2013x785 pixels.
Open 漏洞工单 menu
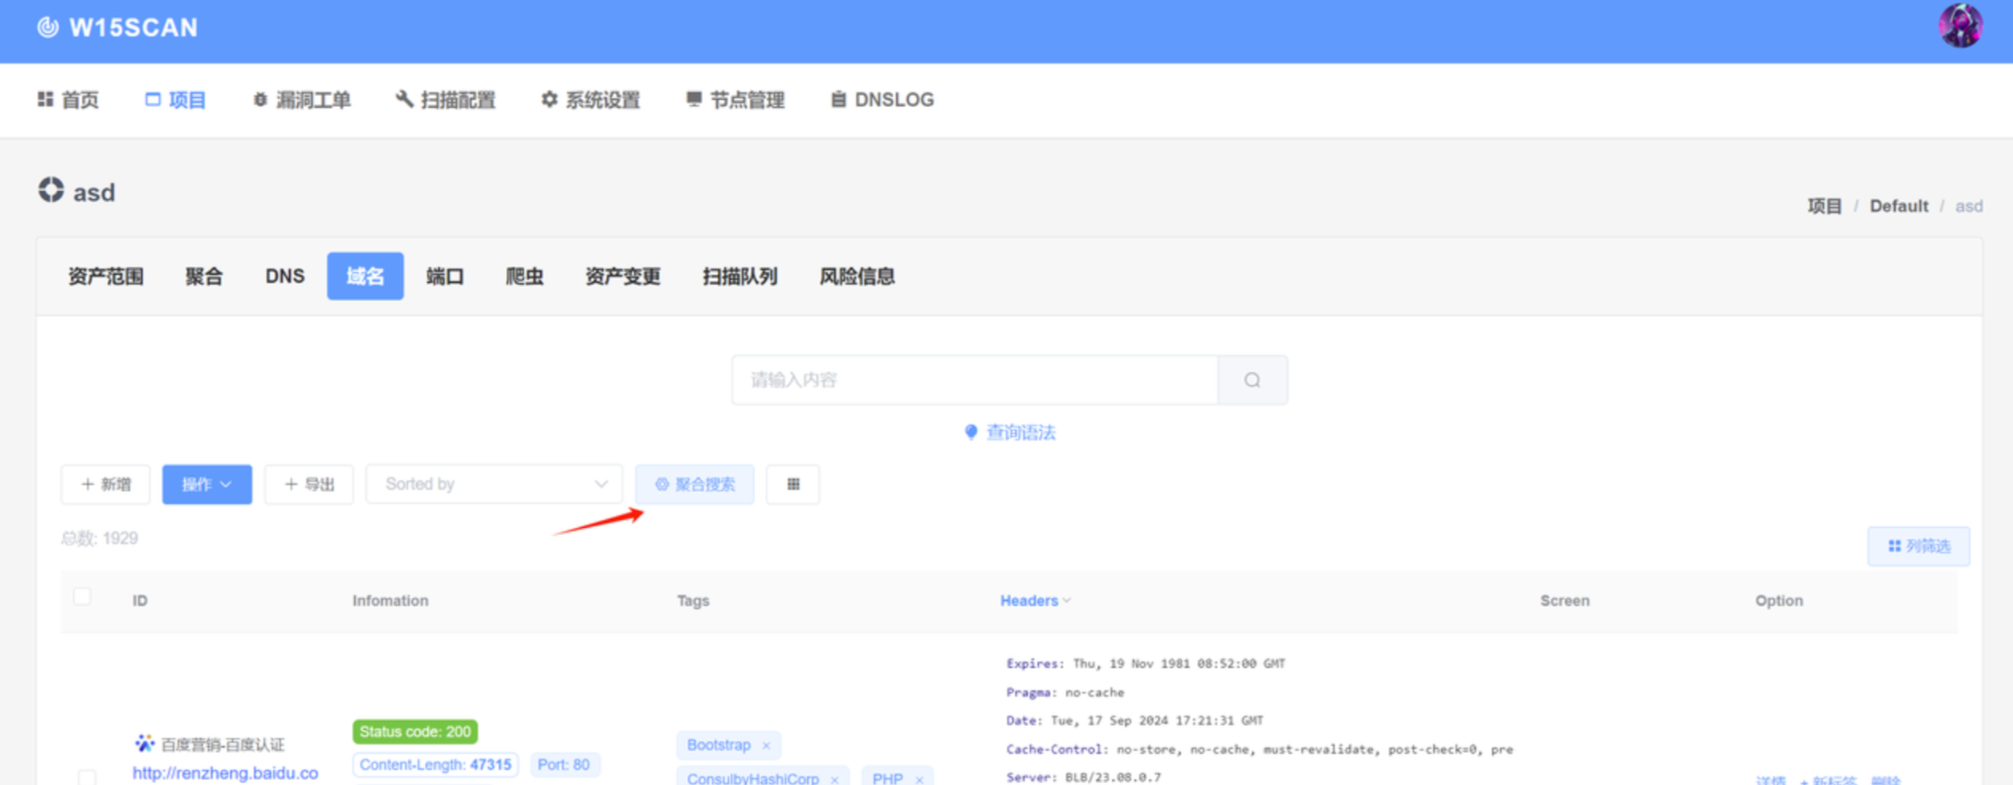pyautogui.click(x=301, y=100)
